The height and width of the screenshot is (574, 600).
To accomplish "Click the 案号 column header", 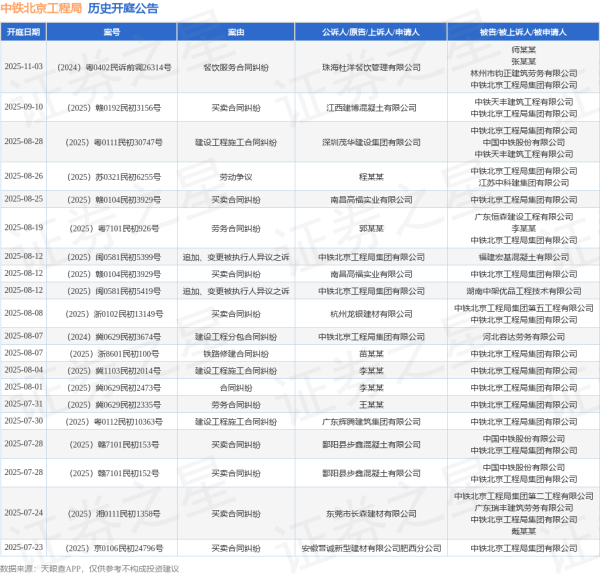I will pyautogui.click(x=112, y=32).
